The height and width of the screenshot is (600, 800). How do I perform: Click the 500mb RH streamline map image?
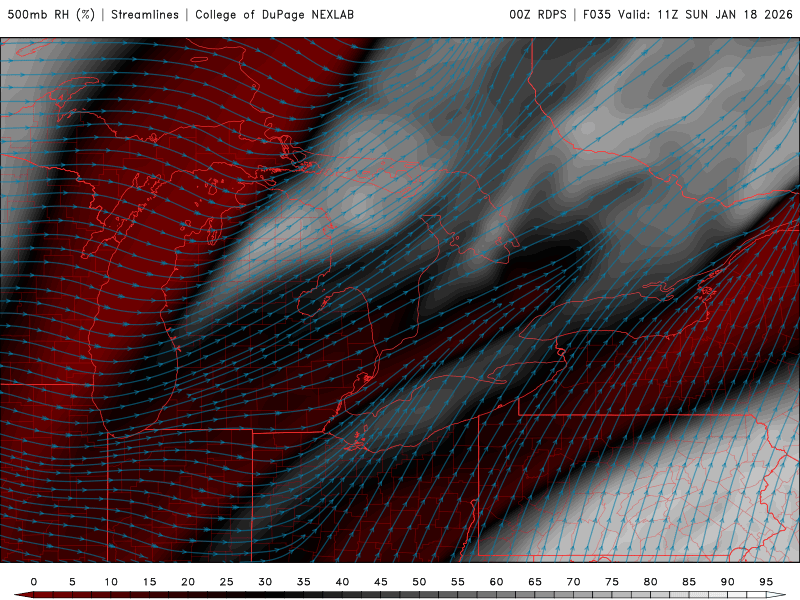click(400, 300)
